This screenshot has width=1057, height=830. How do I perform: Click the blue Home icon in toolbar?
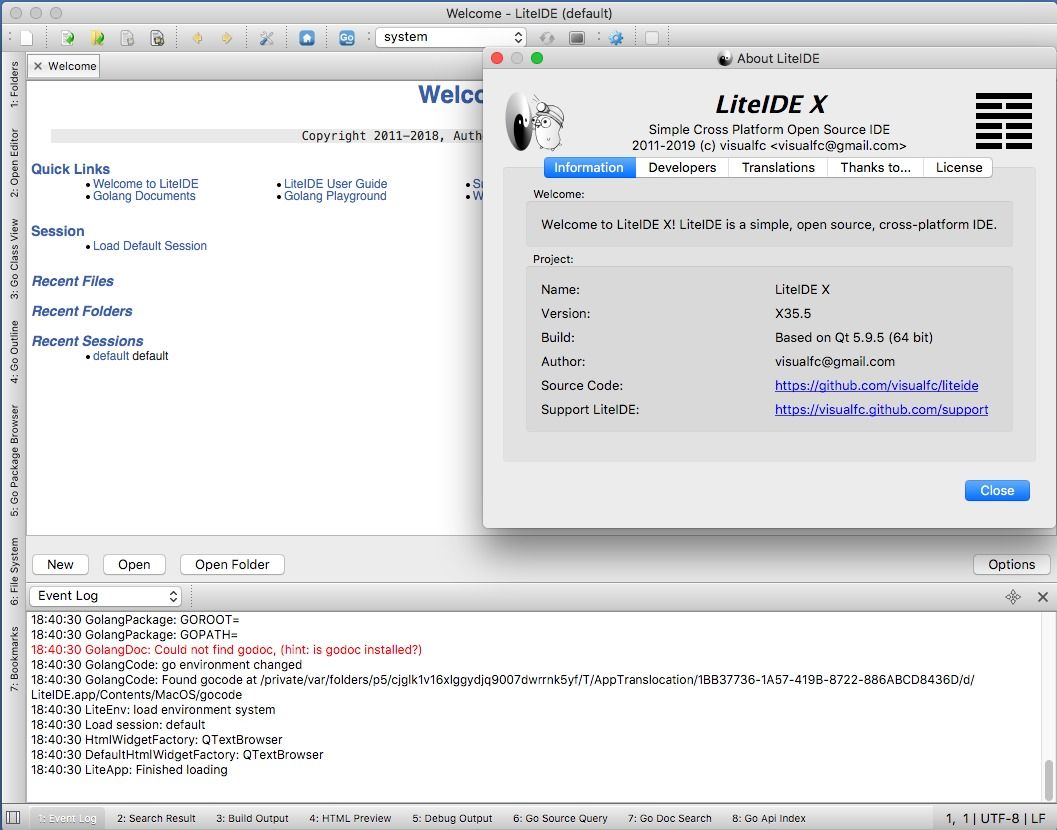[x=307, y=38]
